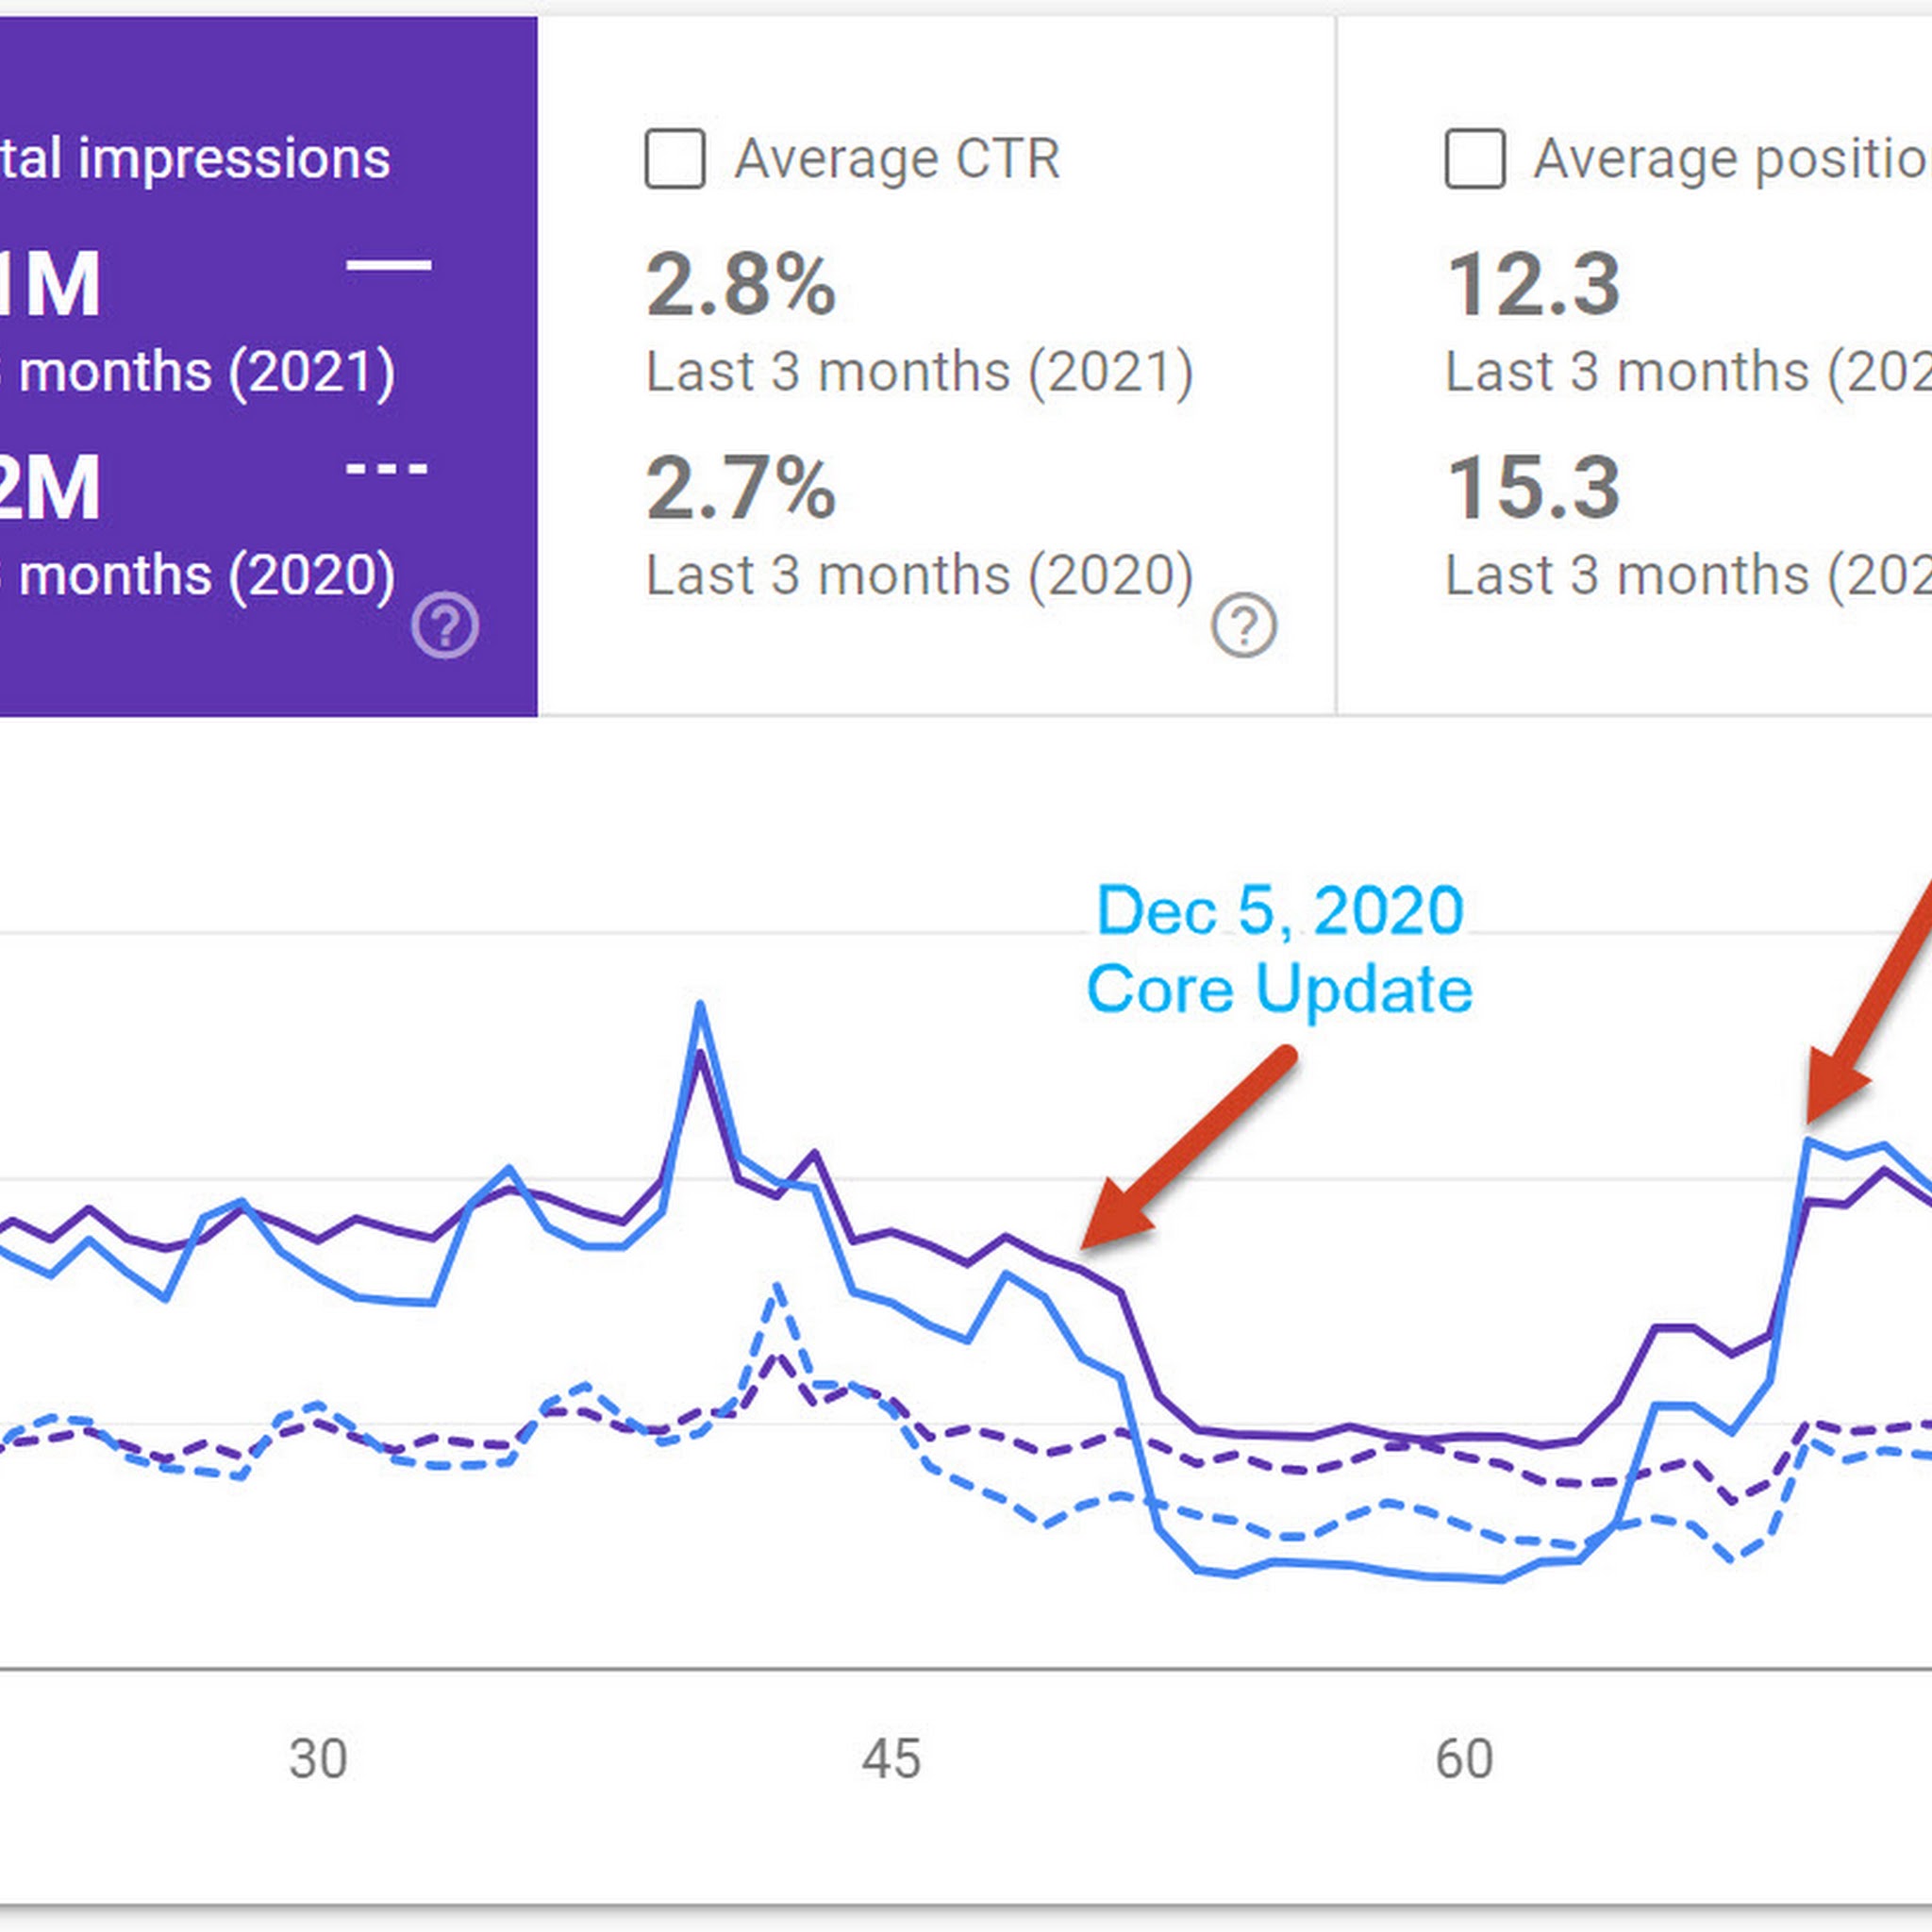This screenshot has height=1932, width=1932.
Task: Open the Average CTR help icon
Action: [x=1244, y=625]
